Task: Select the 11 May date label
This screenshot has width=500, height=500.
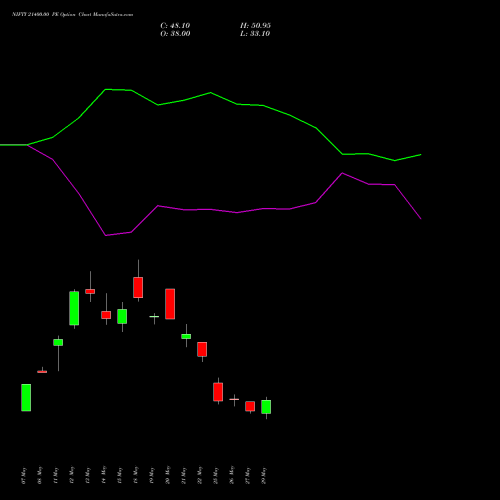Action: [56, 475]
